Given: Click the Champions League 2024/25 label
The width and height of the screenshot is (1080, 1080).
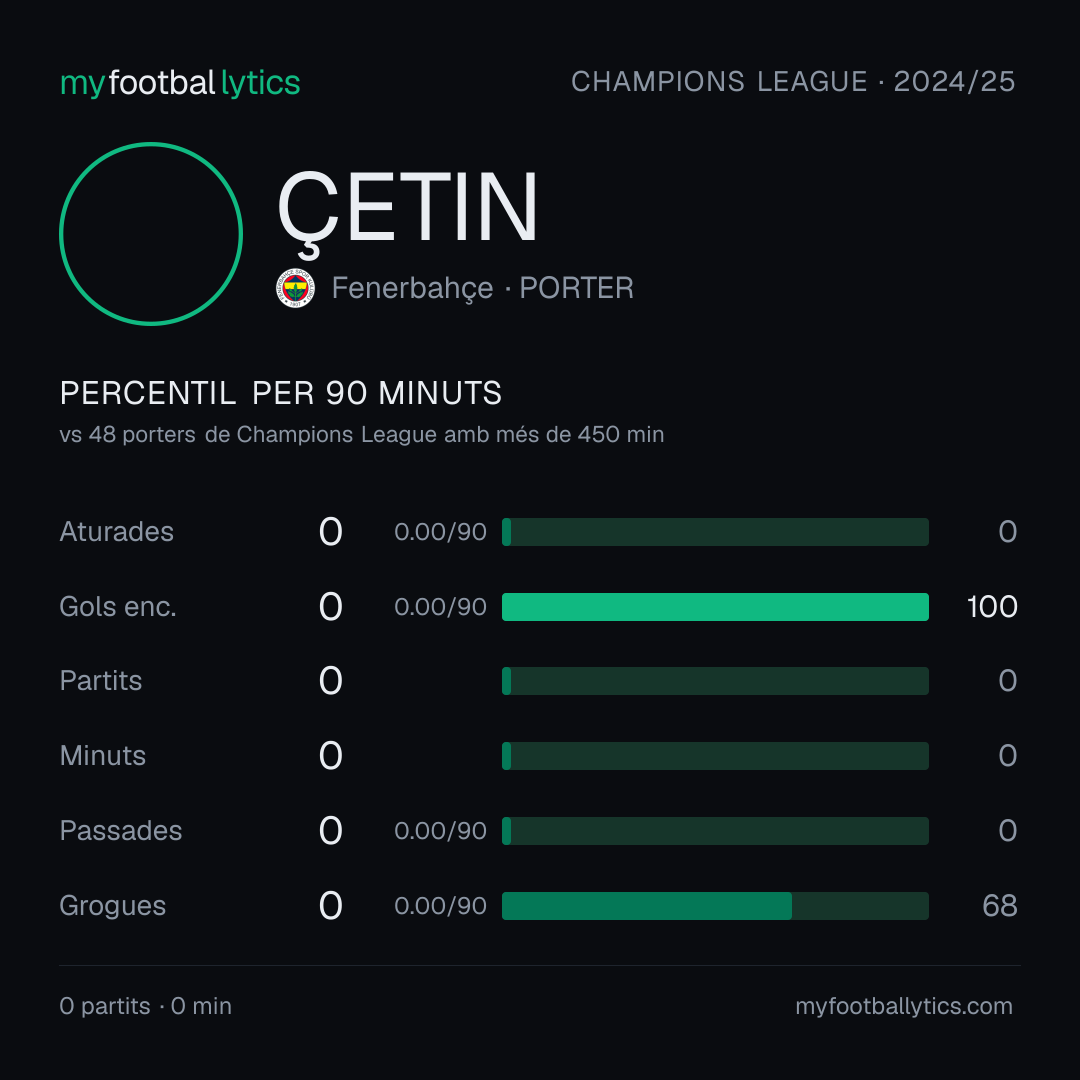Looking at the screenshot, I should pyautogui.click(x=793, y=81).
